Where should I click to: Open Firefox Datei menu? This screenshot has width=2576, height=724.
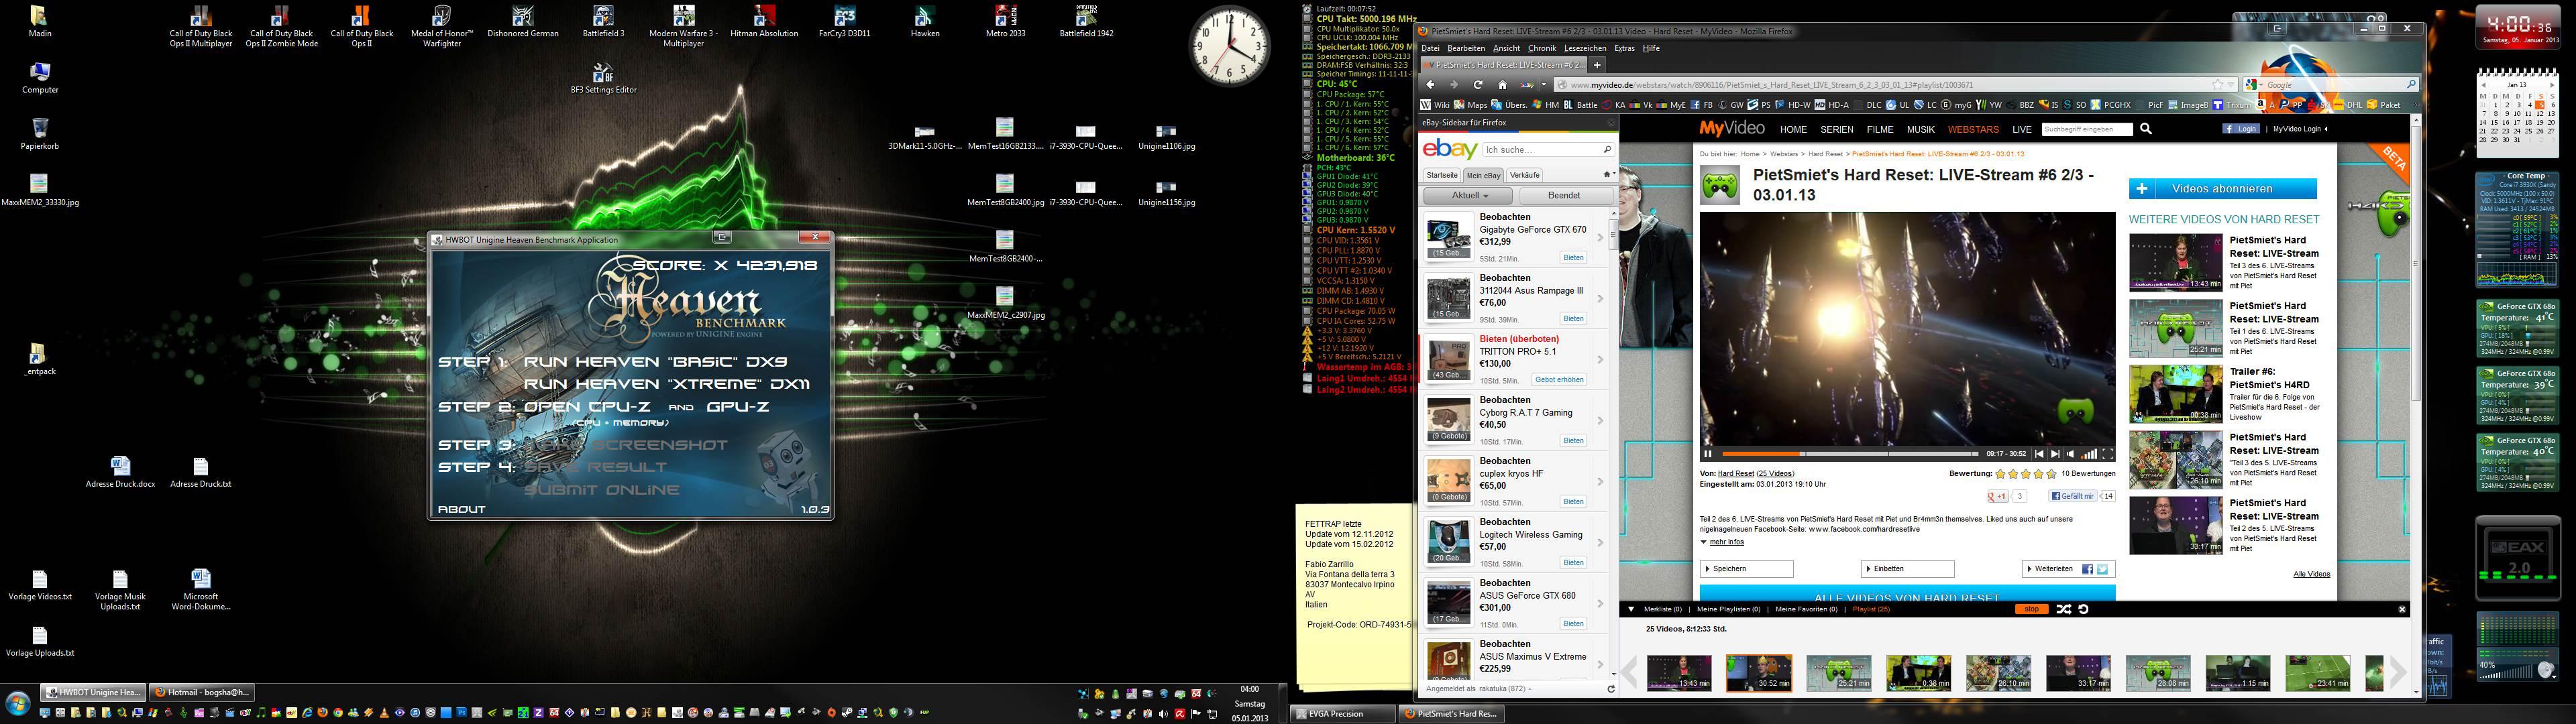pos(1430,48)
